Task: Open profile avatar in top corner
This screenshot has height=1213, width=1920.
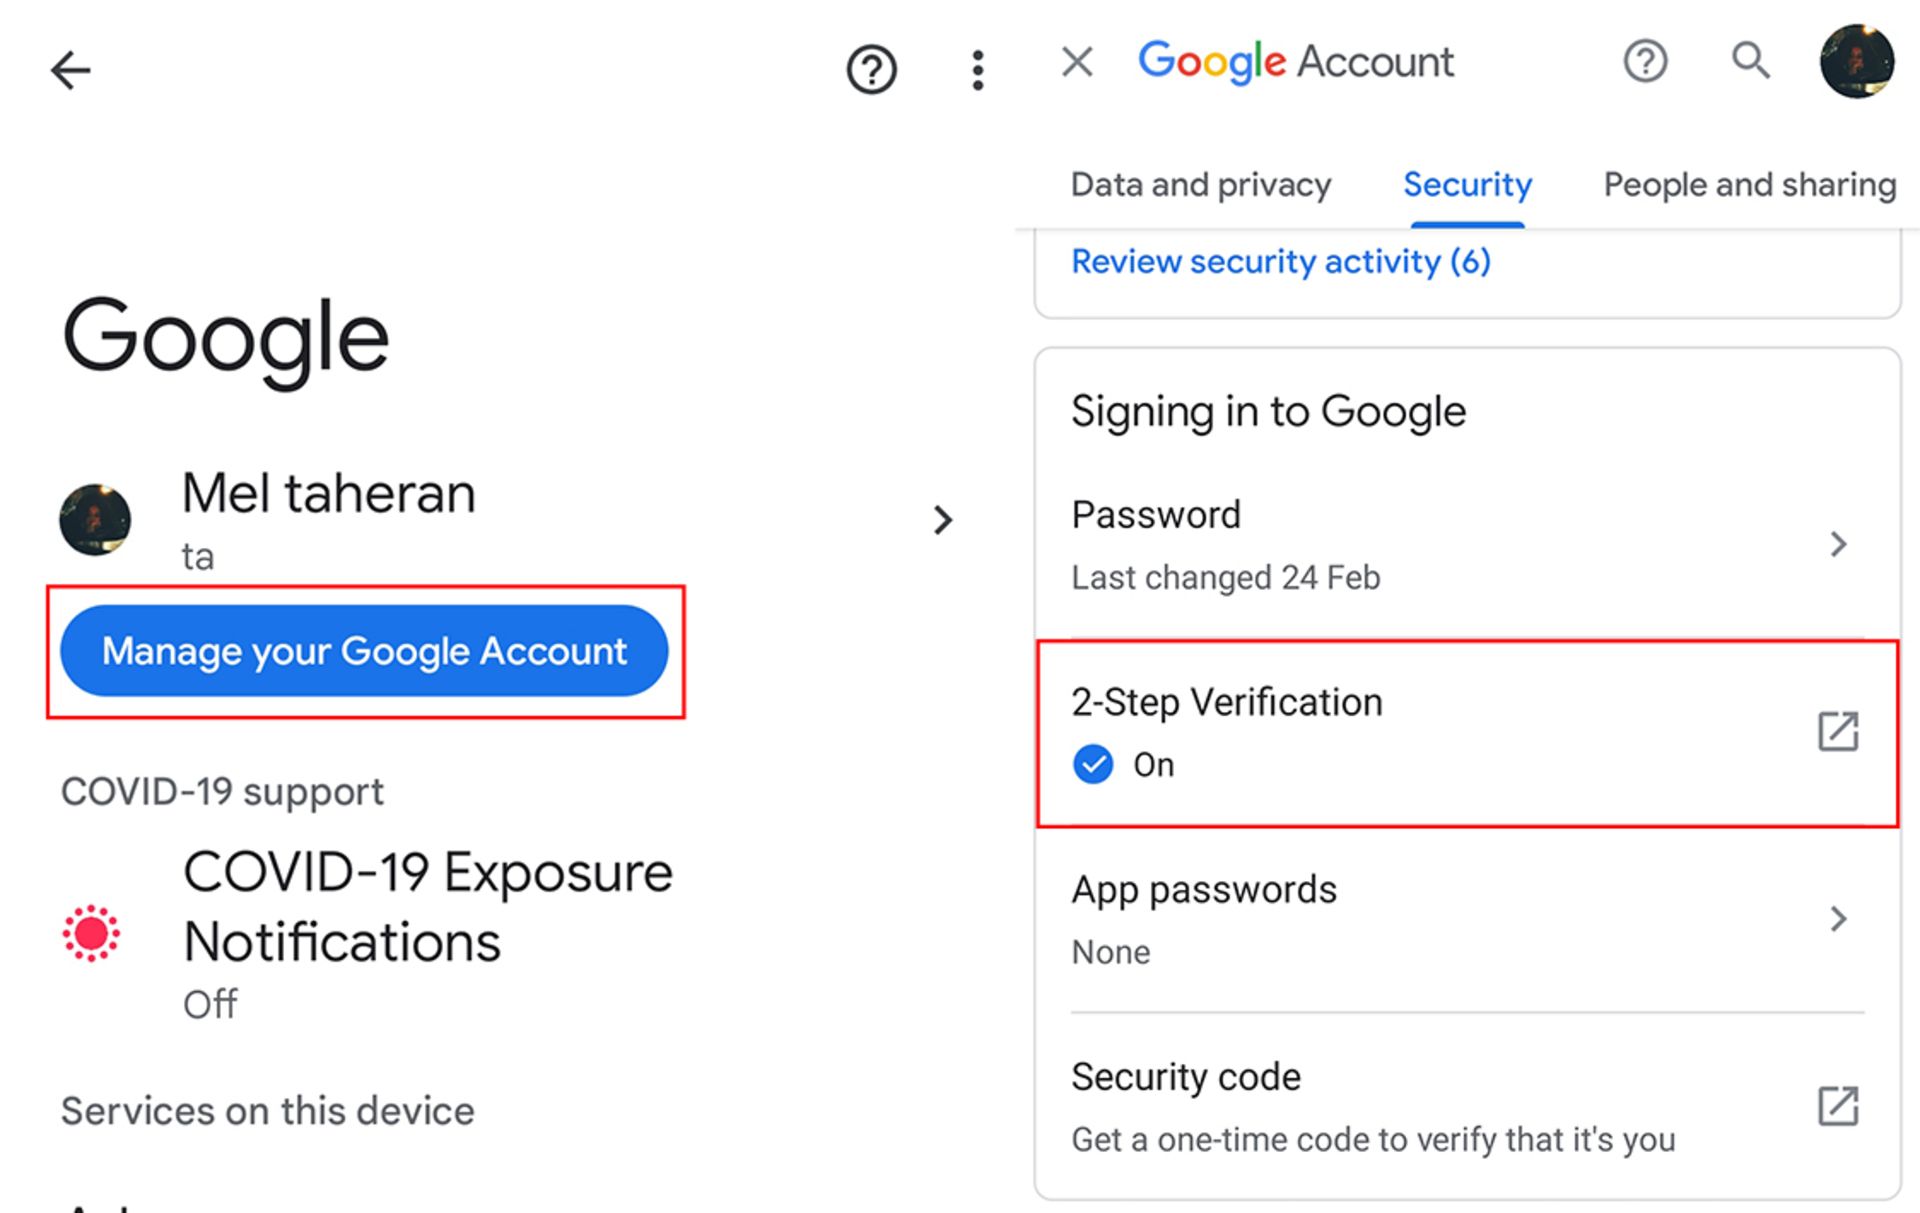Action: tap(1856, 62)
